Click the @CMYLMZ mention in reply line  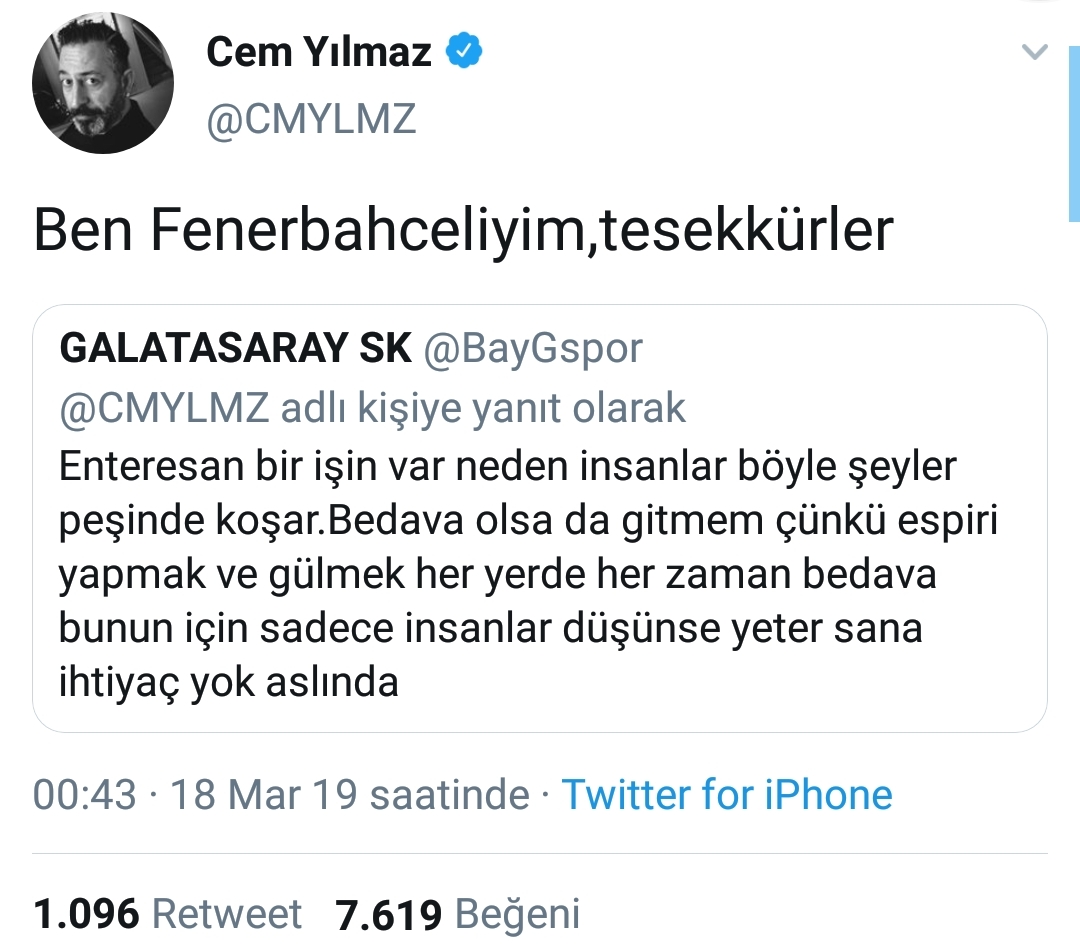[165, 408]
